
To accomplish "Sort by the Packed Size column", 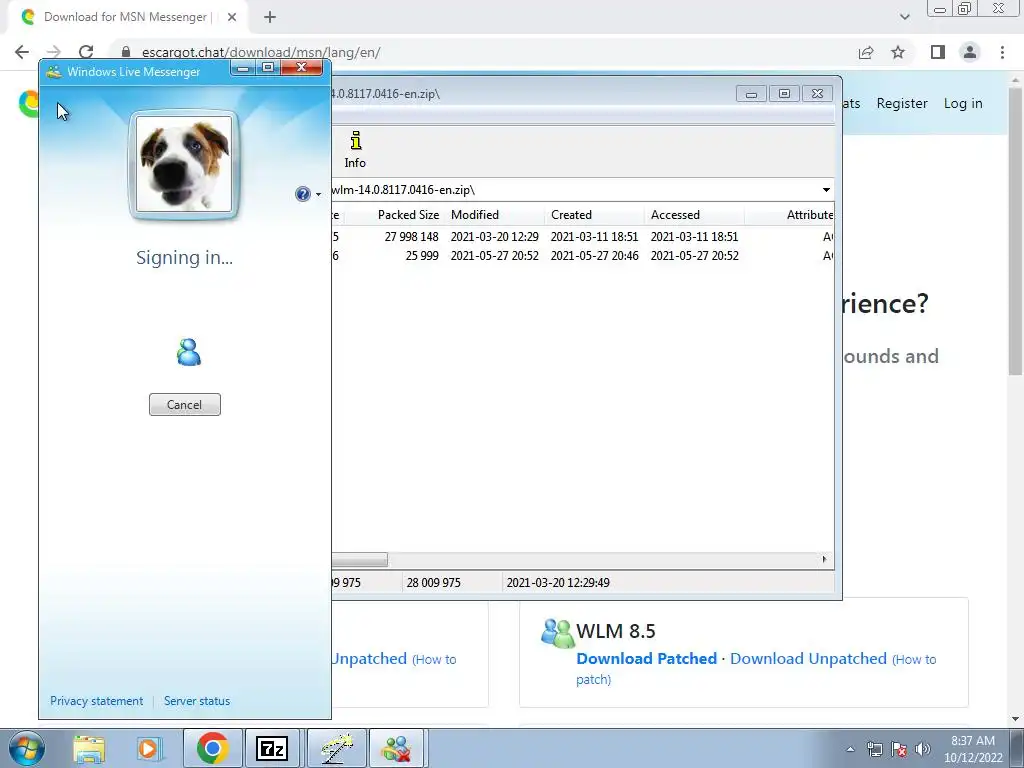I will [x=408, y=215].
